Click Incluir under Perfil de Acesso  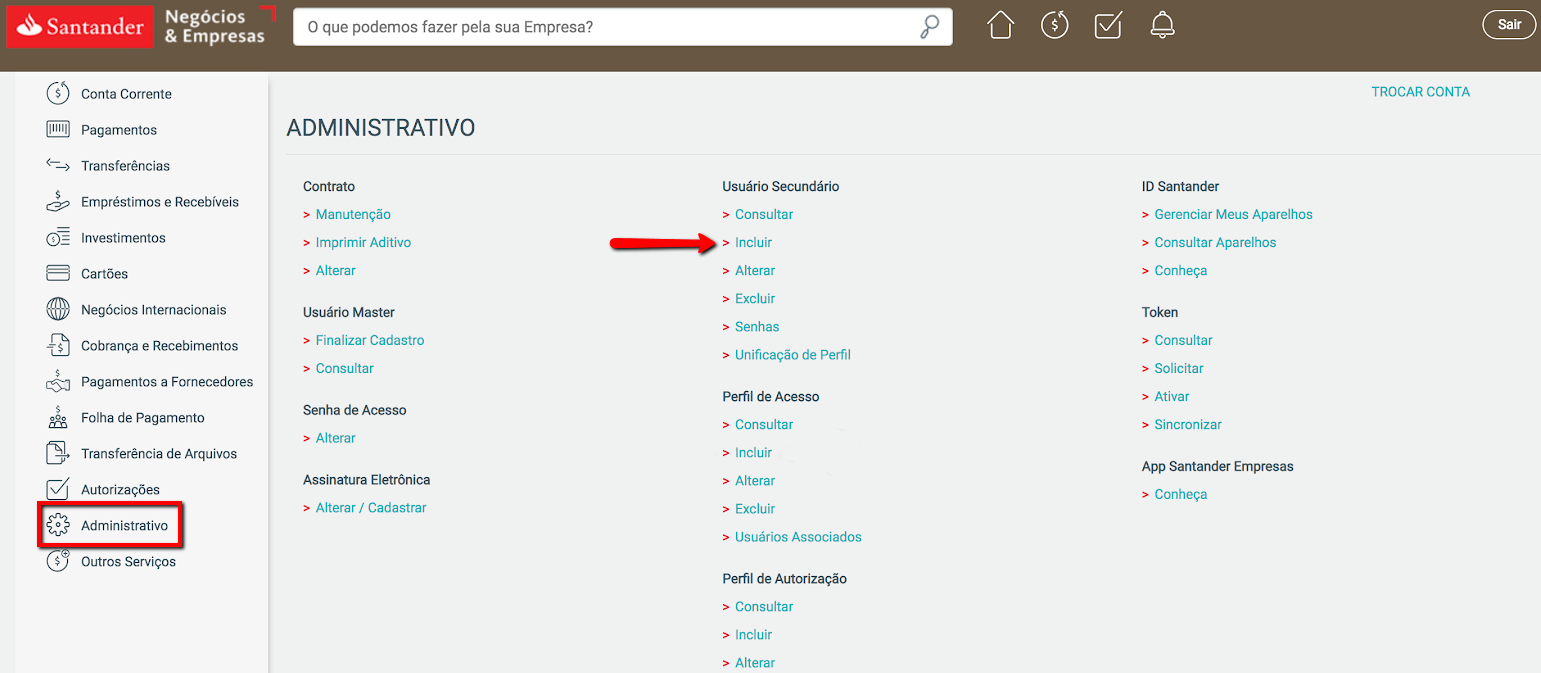(x=753, y=452)
